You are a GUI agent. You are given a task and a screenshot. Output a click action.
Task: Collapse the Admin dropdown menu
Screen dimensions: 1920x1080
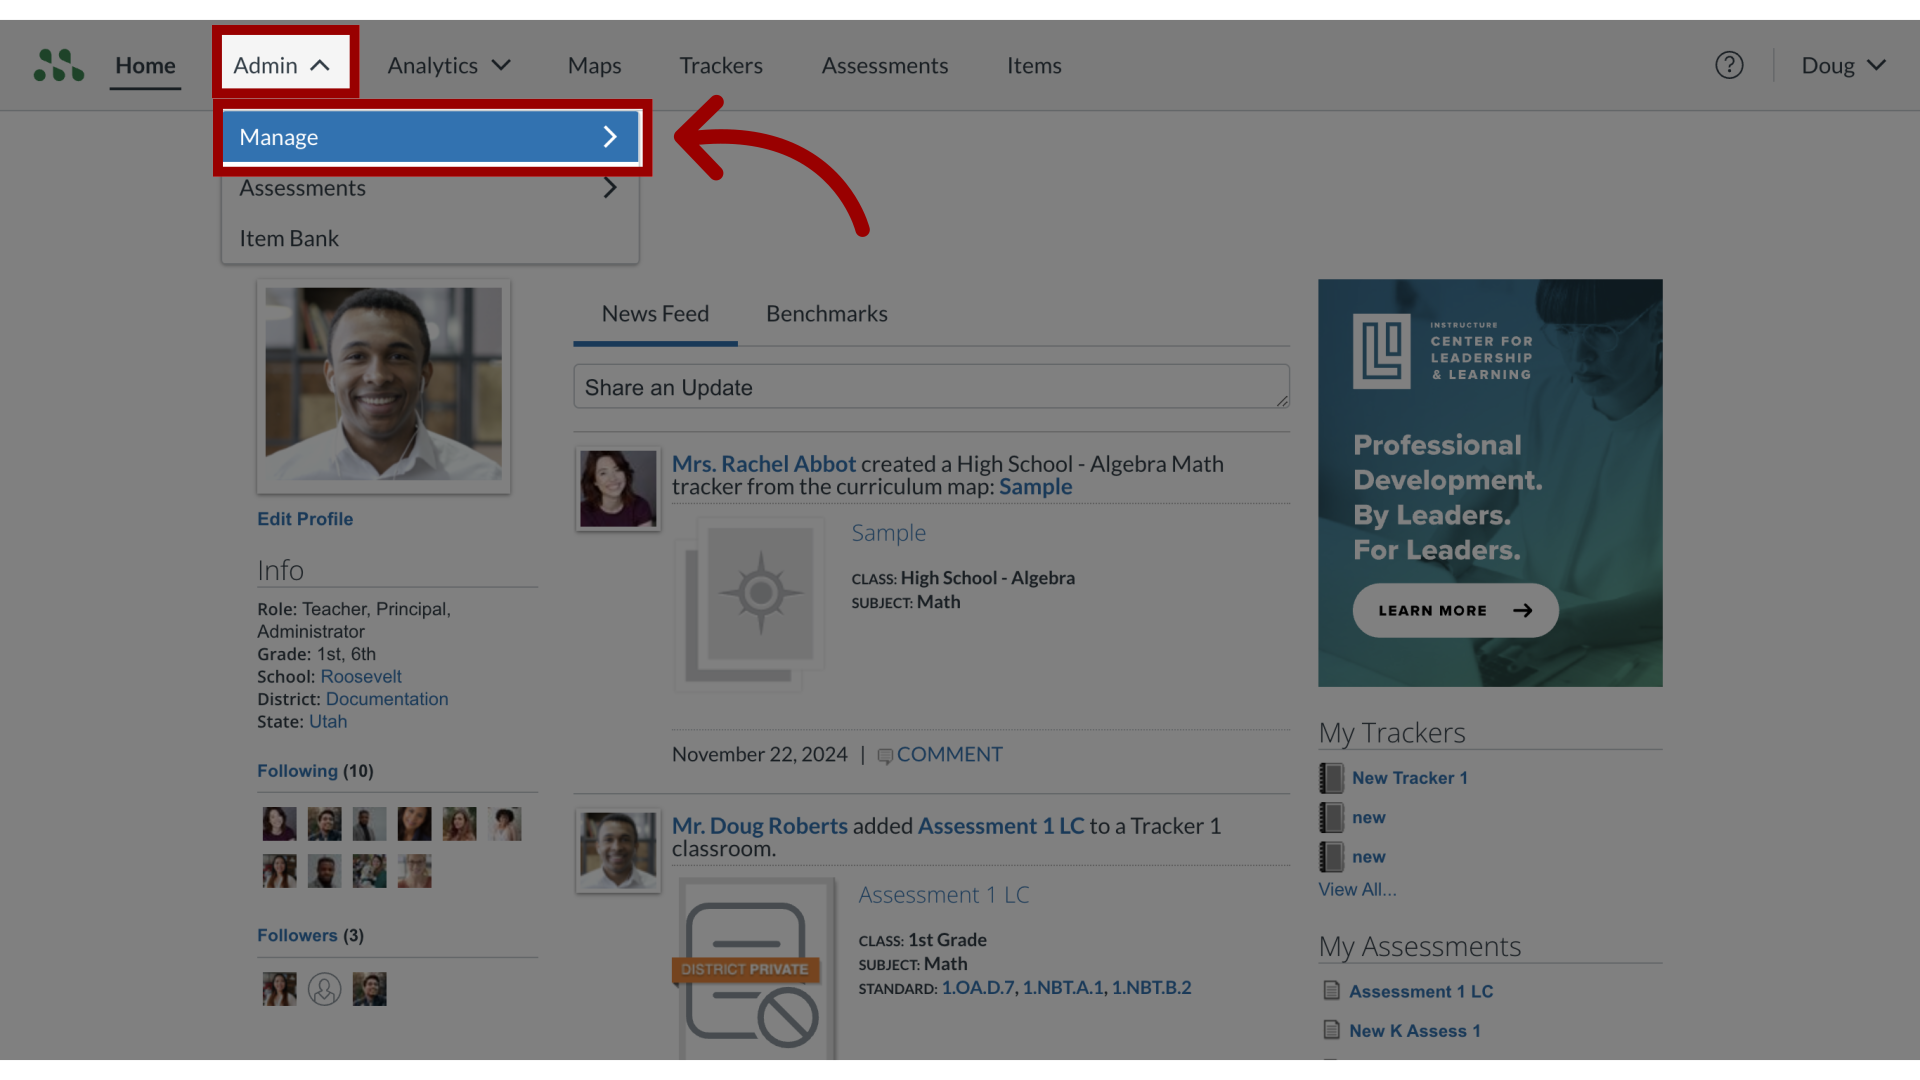point(283,65)
